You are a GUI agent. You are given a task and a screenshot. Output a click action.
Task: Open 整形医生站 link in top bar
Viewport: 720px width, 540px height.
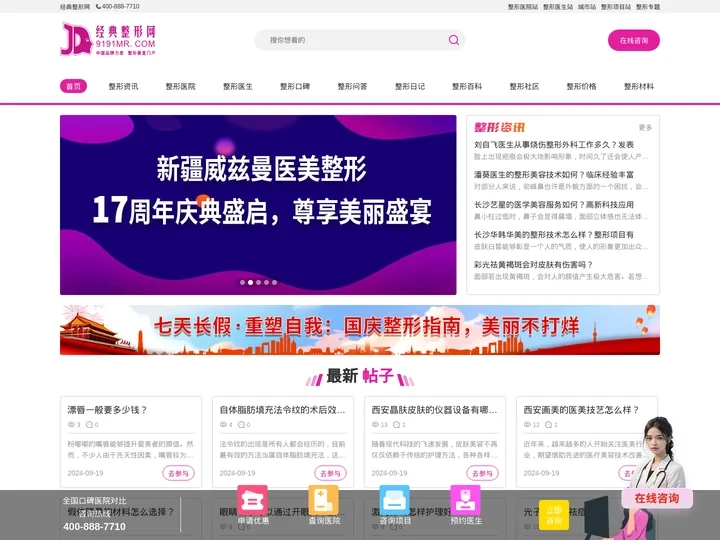point(558,7)
